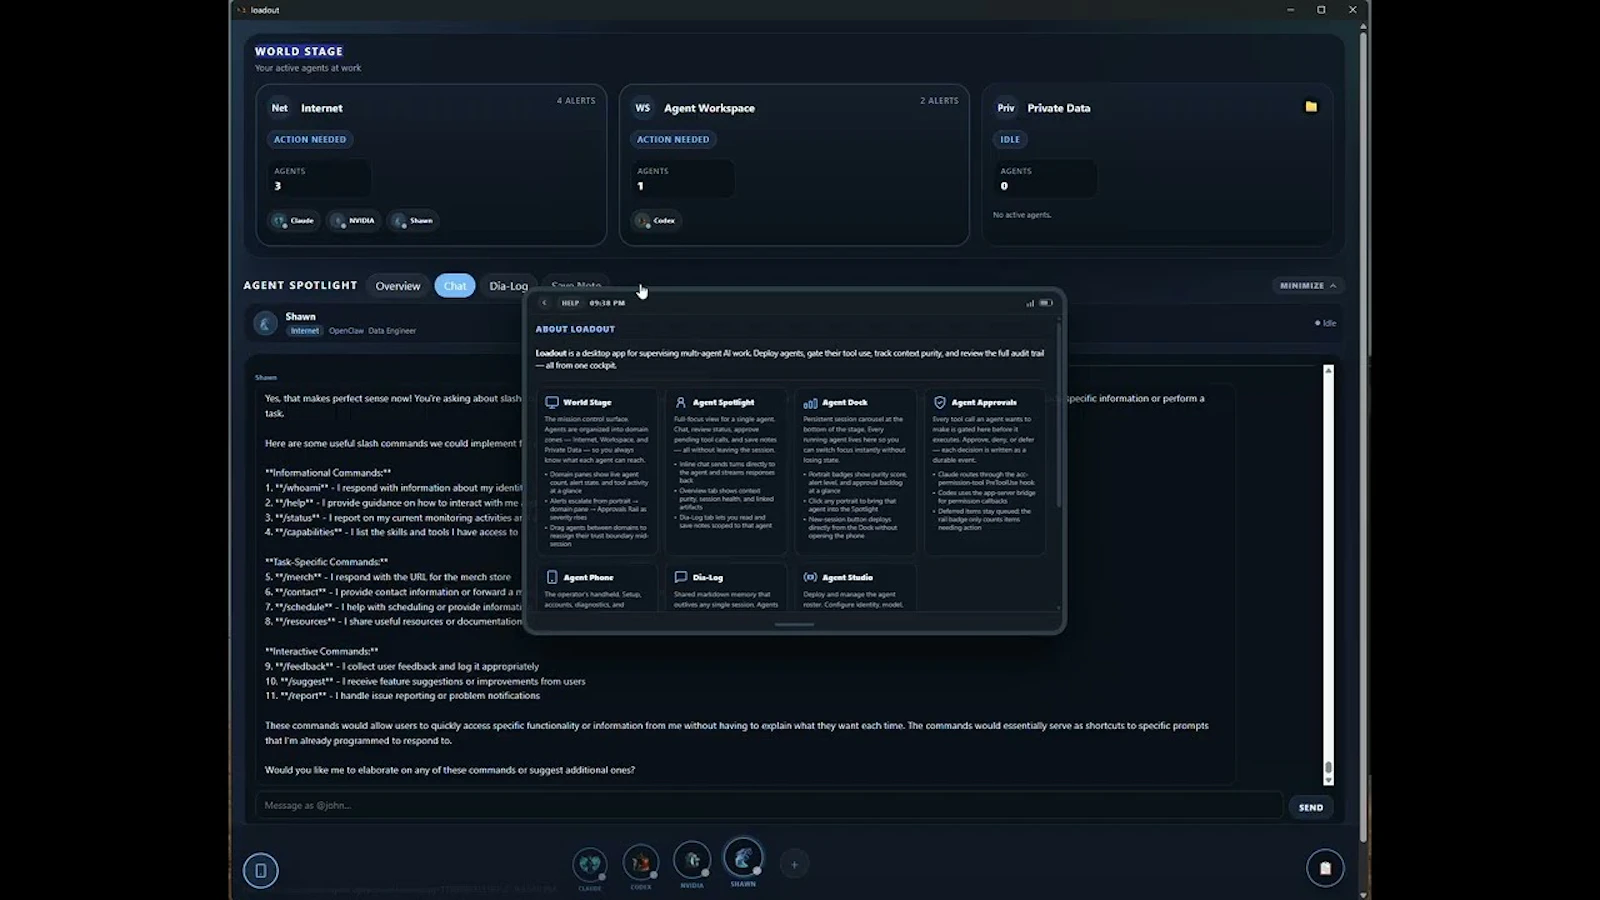
Task: Switch to the Overview tab
Action: (397, 286)
